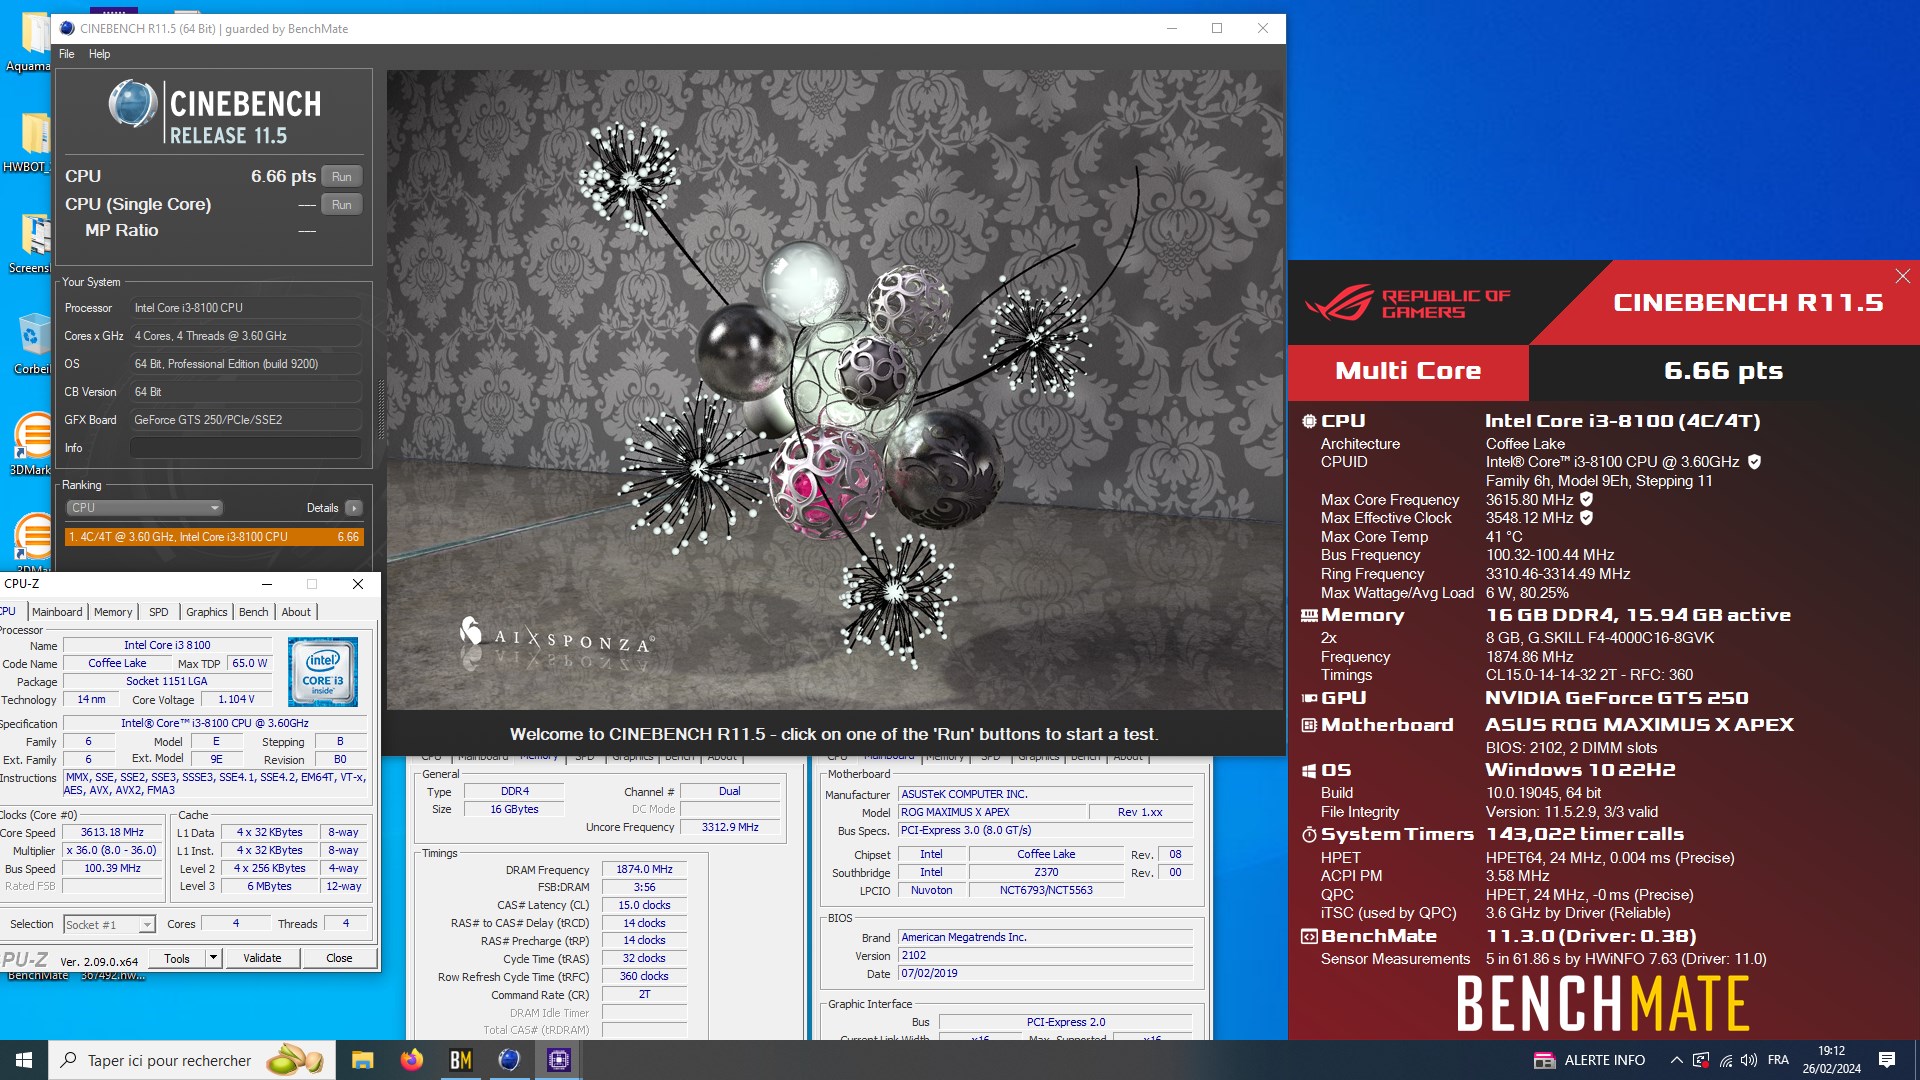This screenshot has height=1080, width=1920.
Task: Open the Screenshots desktop icon
Action: (30, 244)
